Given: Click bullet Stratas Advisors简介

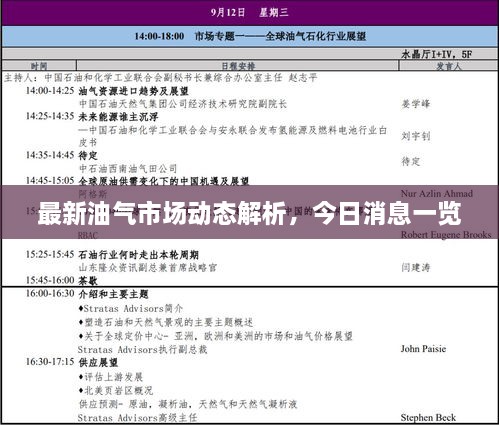Looking at the screenshot, I should click(131, 308).
